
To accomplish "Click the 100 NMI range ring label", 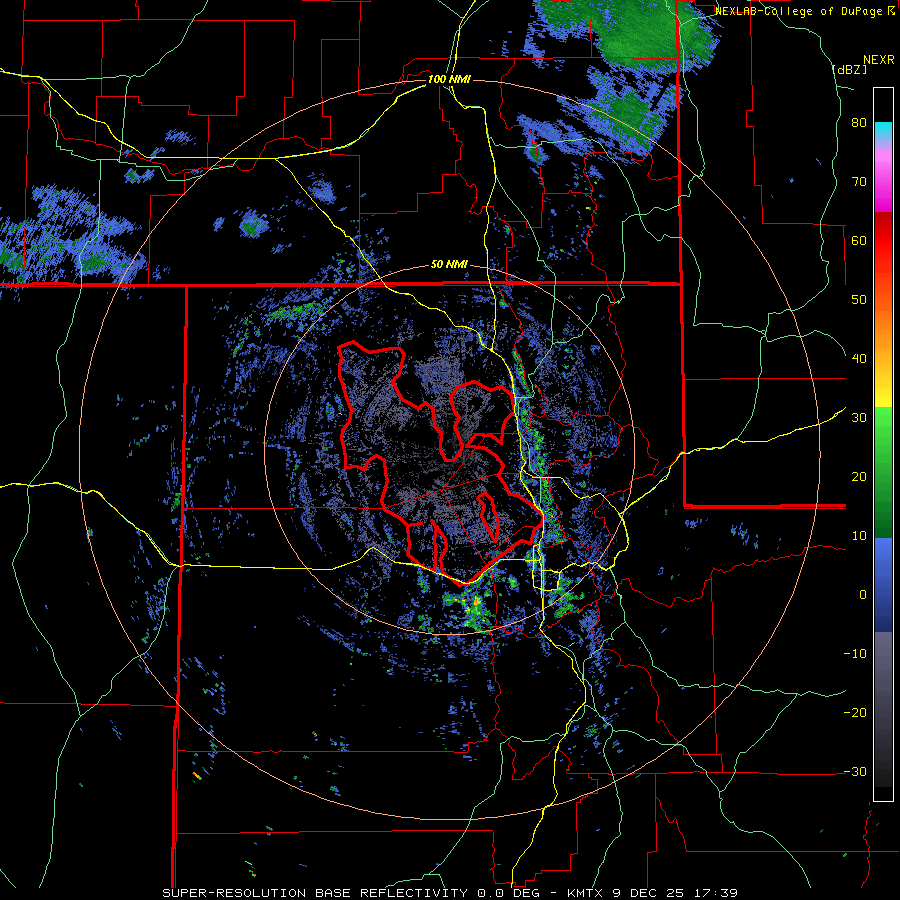I will 449,79.
